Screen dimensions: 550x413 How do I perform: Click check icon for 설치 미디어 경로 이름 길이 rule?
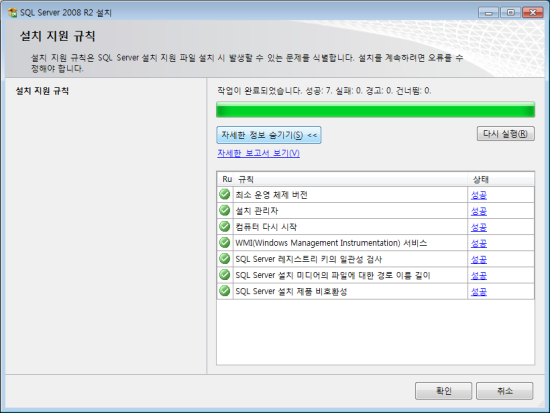click(x=224, y=275)
